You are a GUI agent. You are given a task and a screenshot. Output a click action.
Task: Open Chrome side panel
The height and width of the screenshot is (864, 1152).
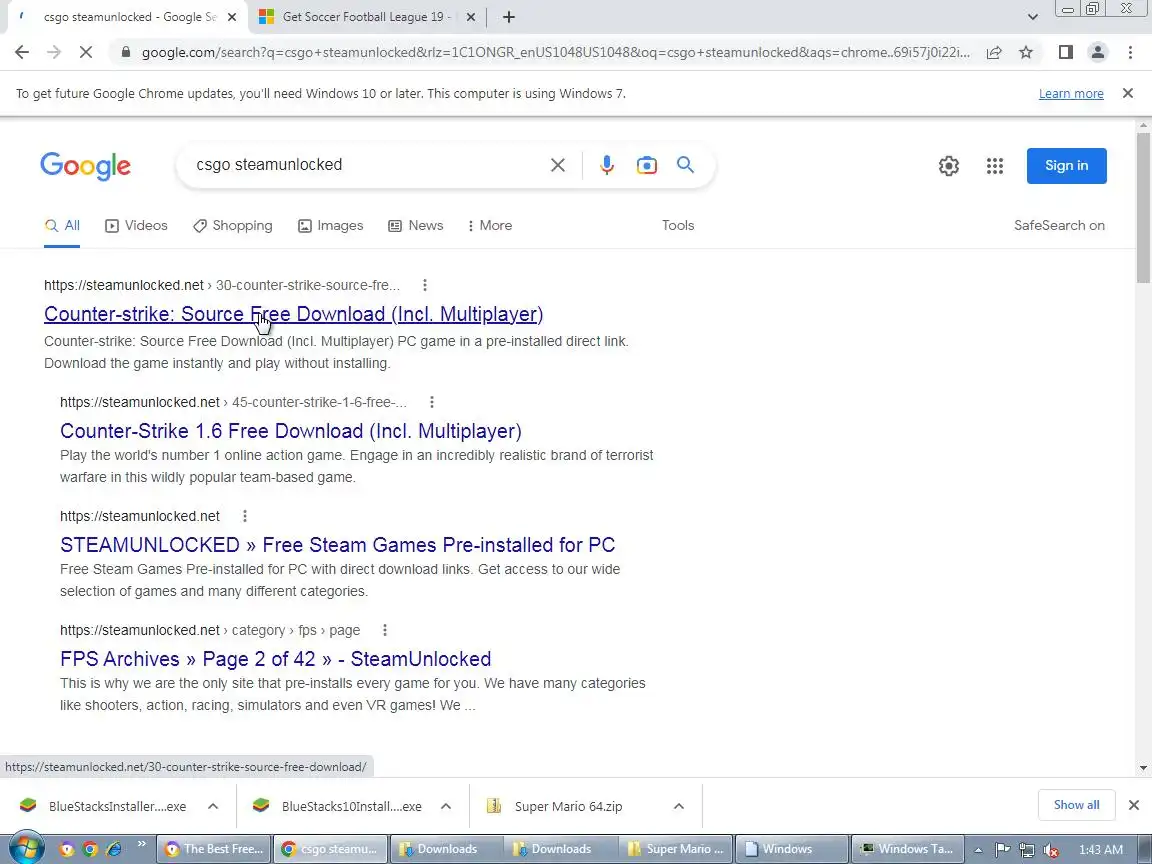1065,52
